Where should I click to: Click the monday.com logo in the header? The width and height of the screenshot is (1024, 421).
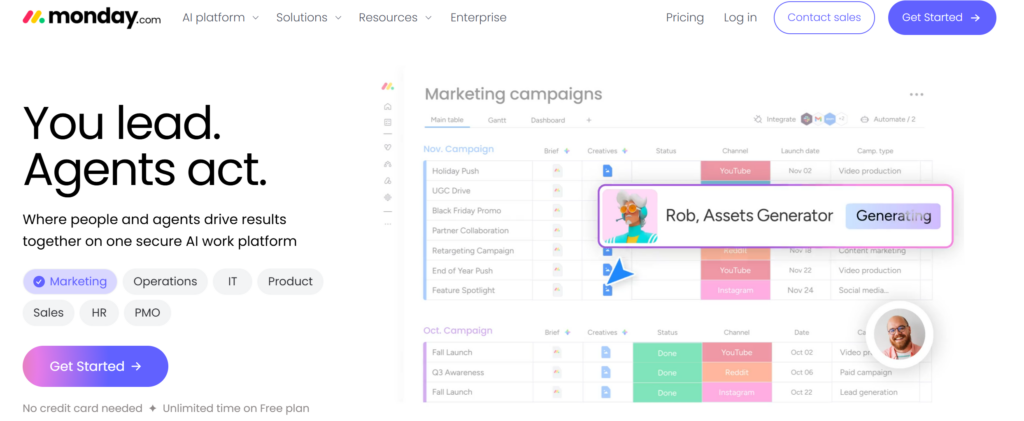click(91, 18)
